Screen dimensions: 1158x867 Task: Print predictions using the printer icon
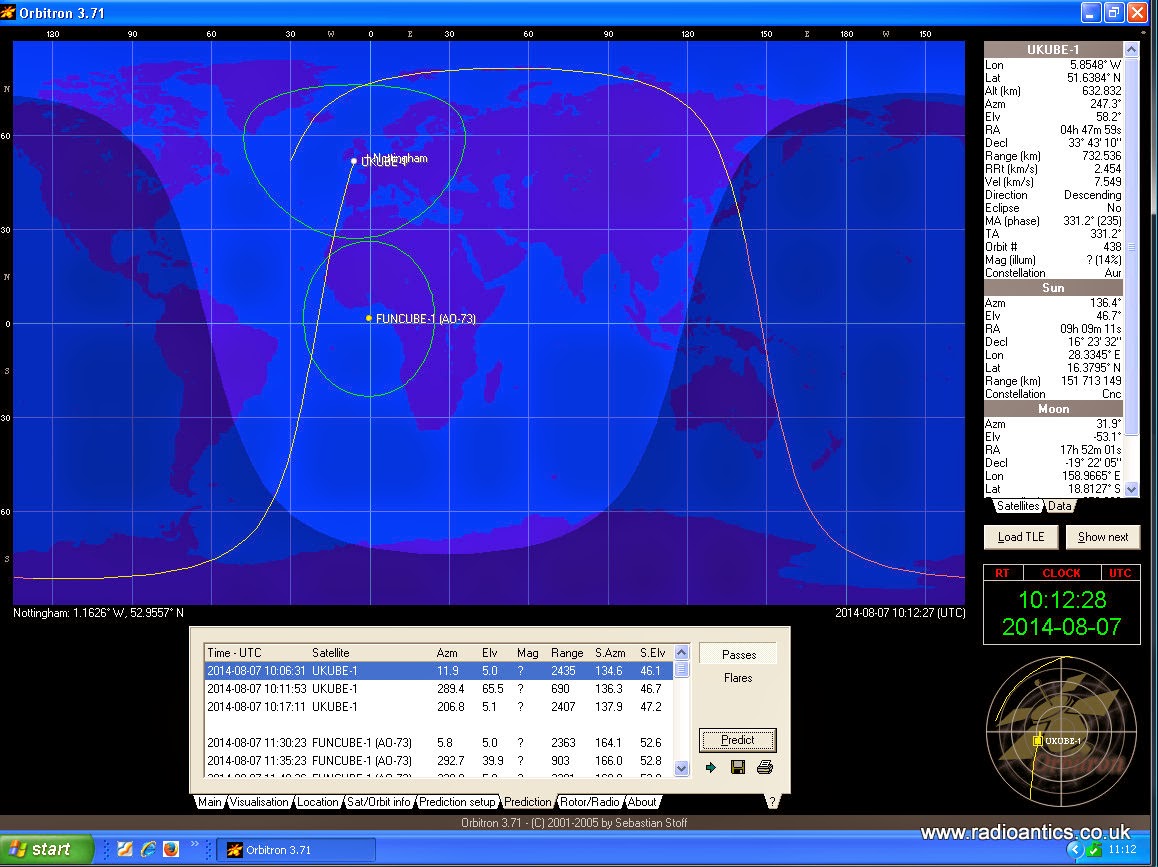click(x=765, y=768)
